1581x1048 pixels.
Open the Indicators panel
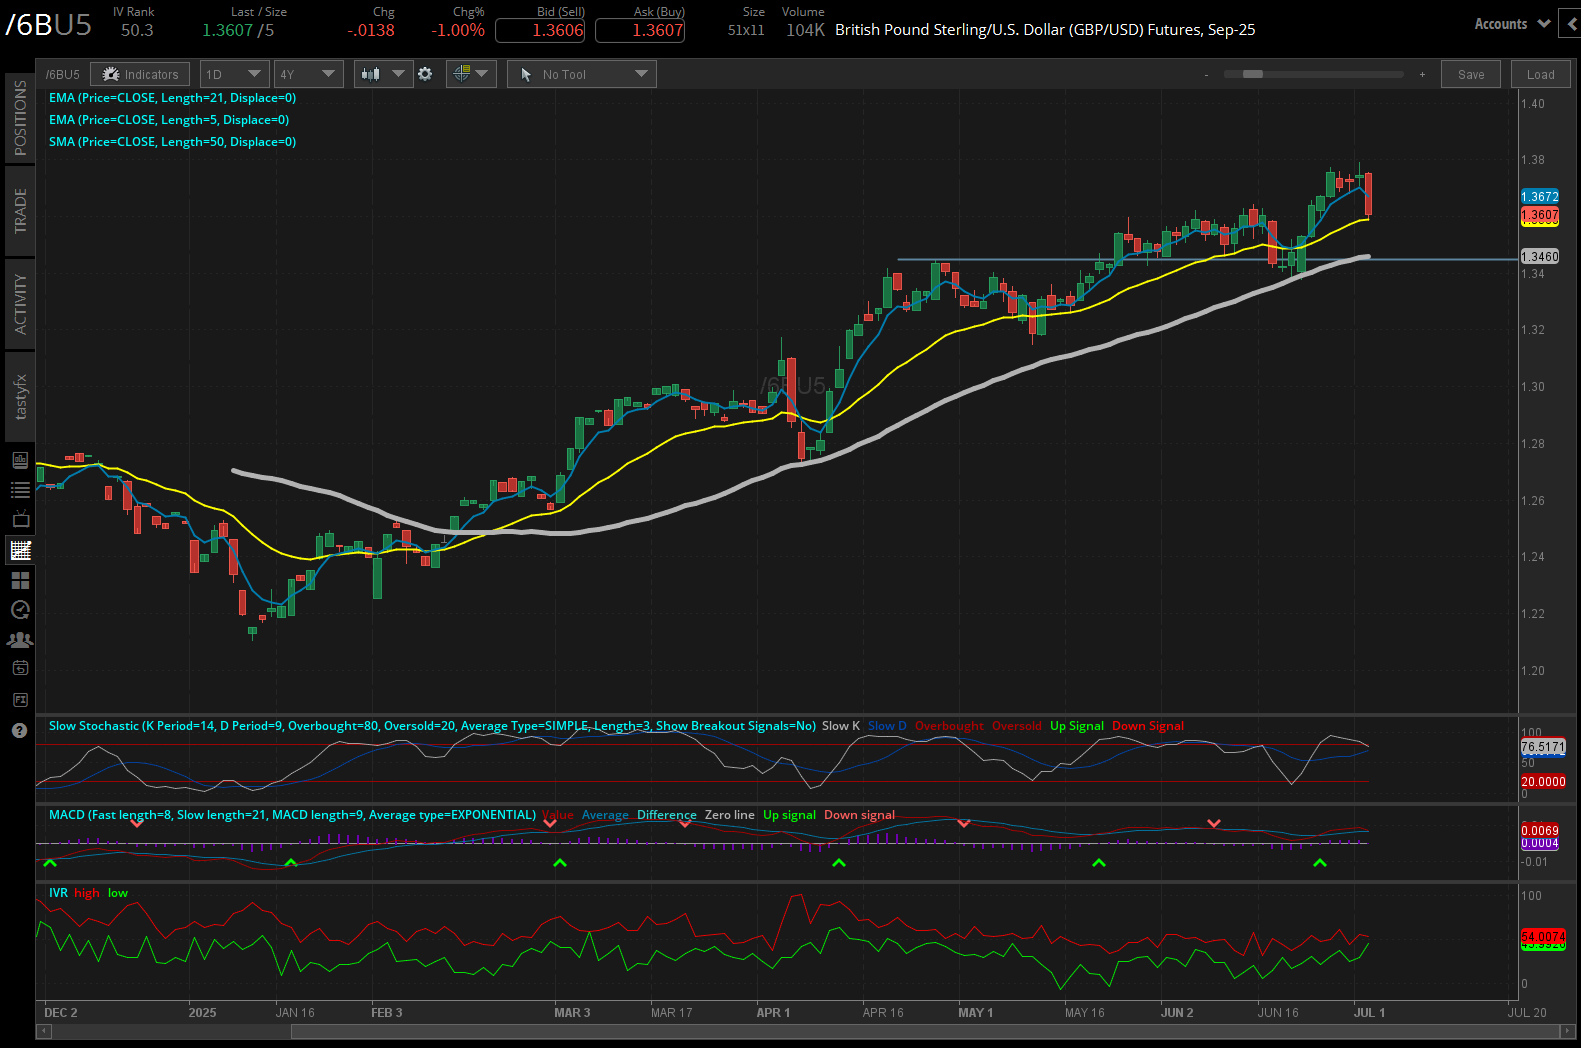(140, 74)
